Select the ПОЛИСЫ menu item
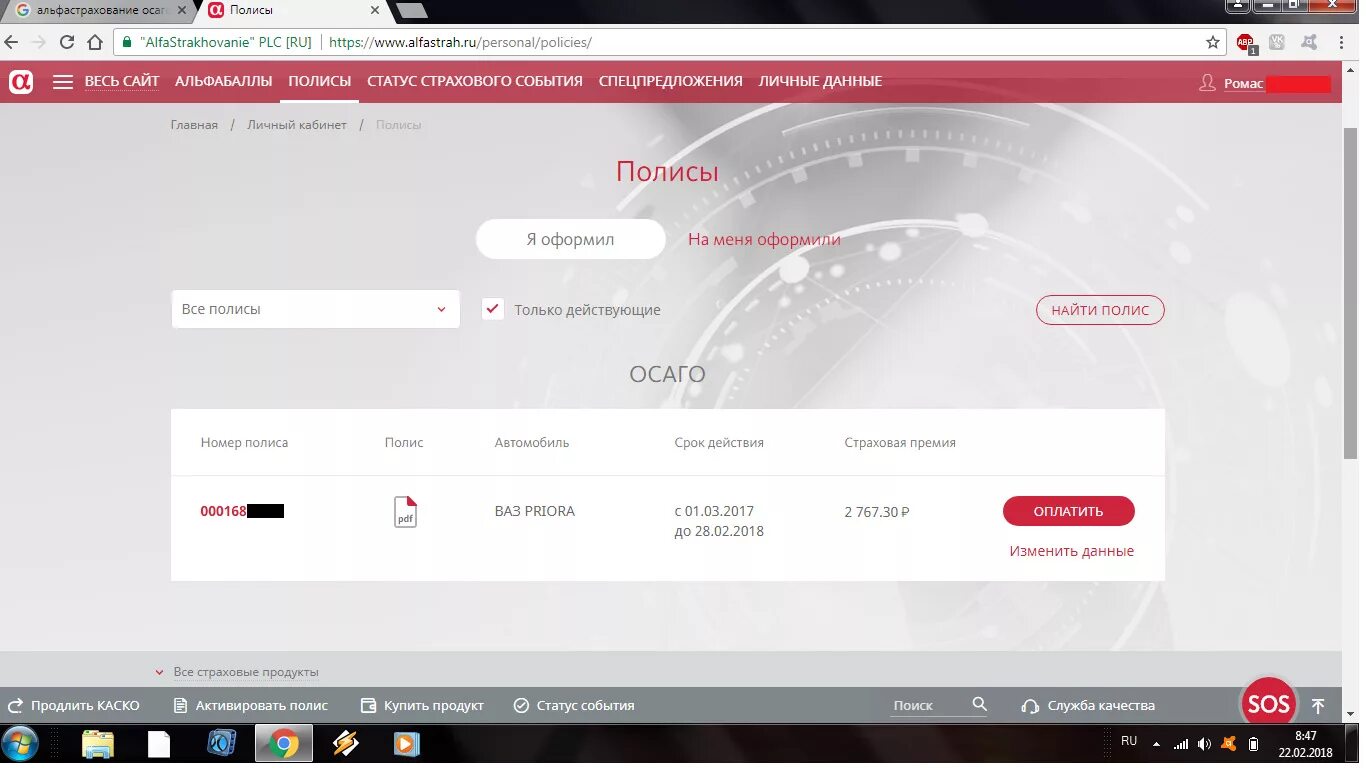 tap(320, 82)
